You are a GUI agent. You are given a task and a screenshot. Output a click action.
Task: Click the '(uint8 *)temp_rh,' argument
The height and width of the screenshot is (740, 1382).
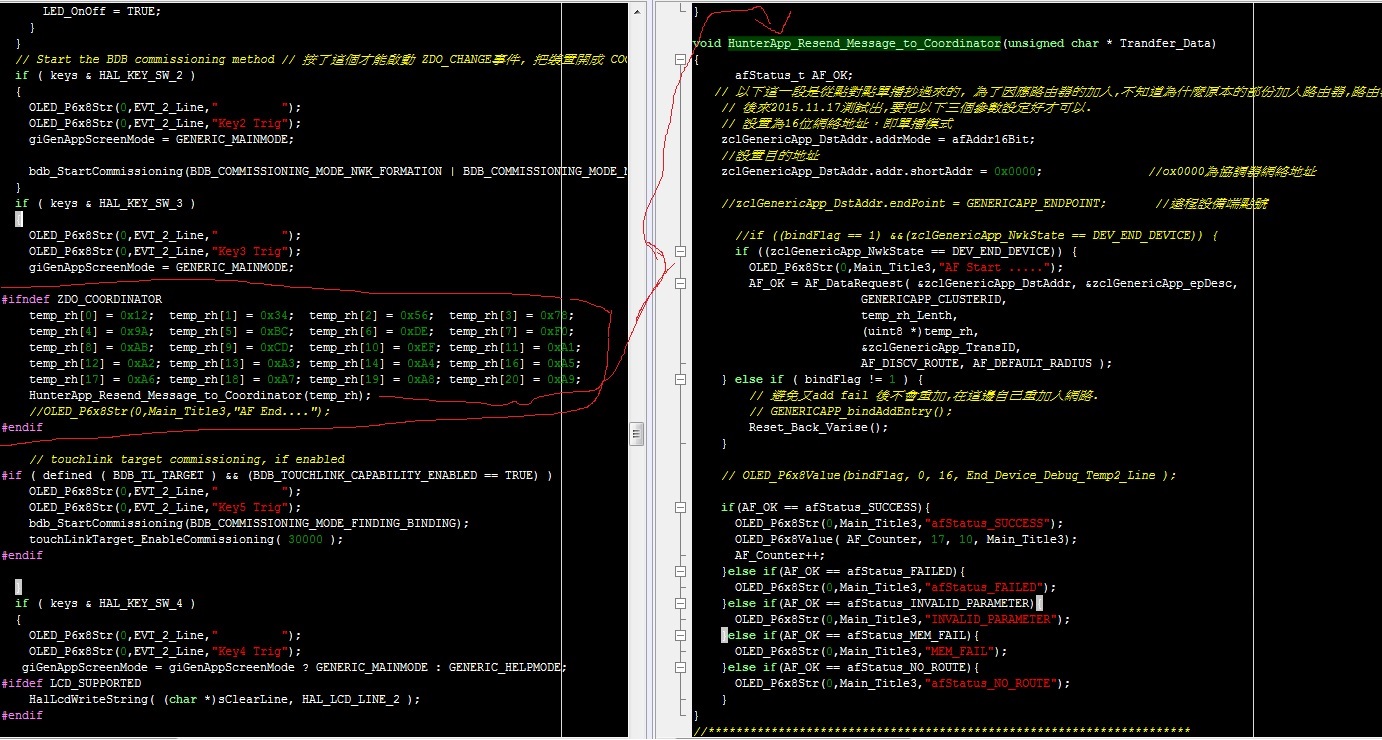(920, 331)
